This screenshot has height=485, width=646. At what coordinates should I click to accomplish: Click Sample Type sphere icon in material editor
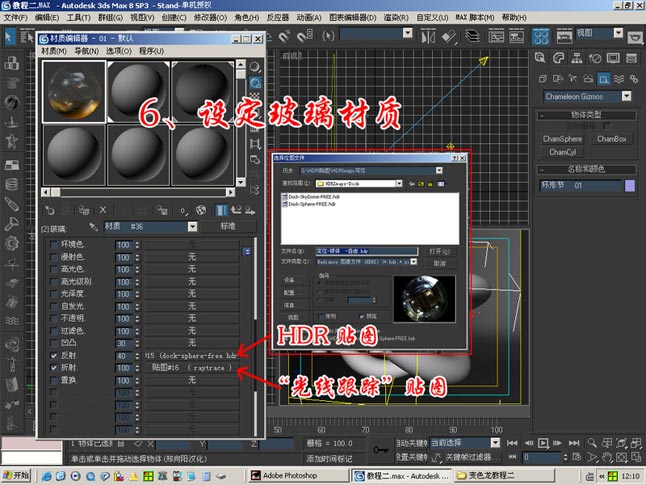coord(255,67)
